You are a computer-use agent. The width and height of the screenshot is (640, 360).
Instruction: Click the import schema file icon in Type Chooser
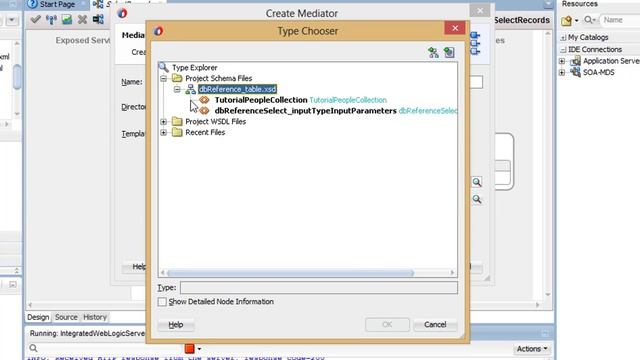pyautogui.click(x=433, y=53)
